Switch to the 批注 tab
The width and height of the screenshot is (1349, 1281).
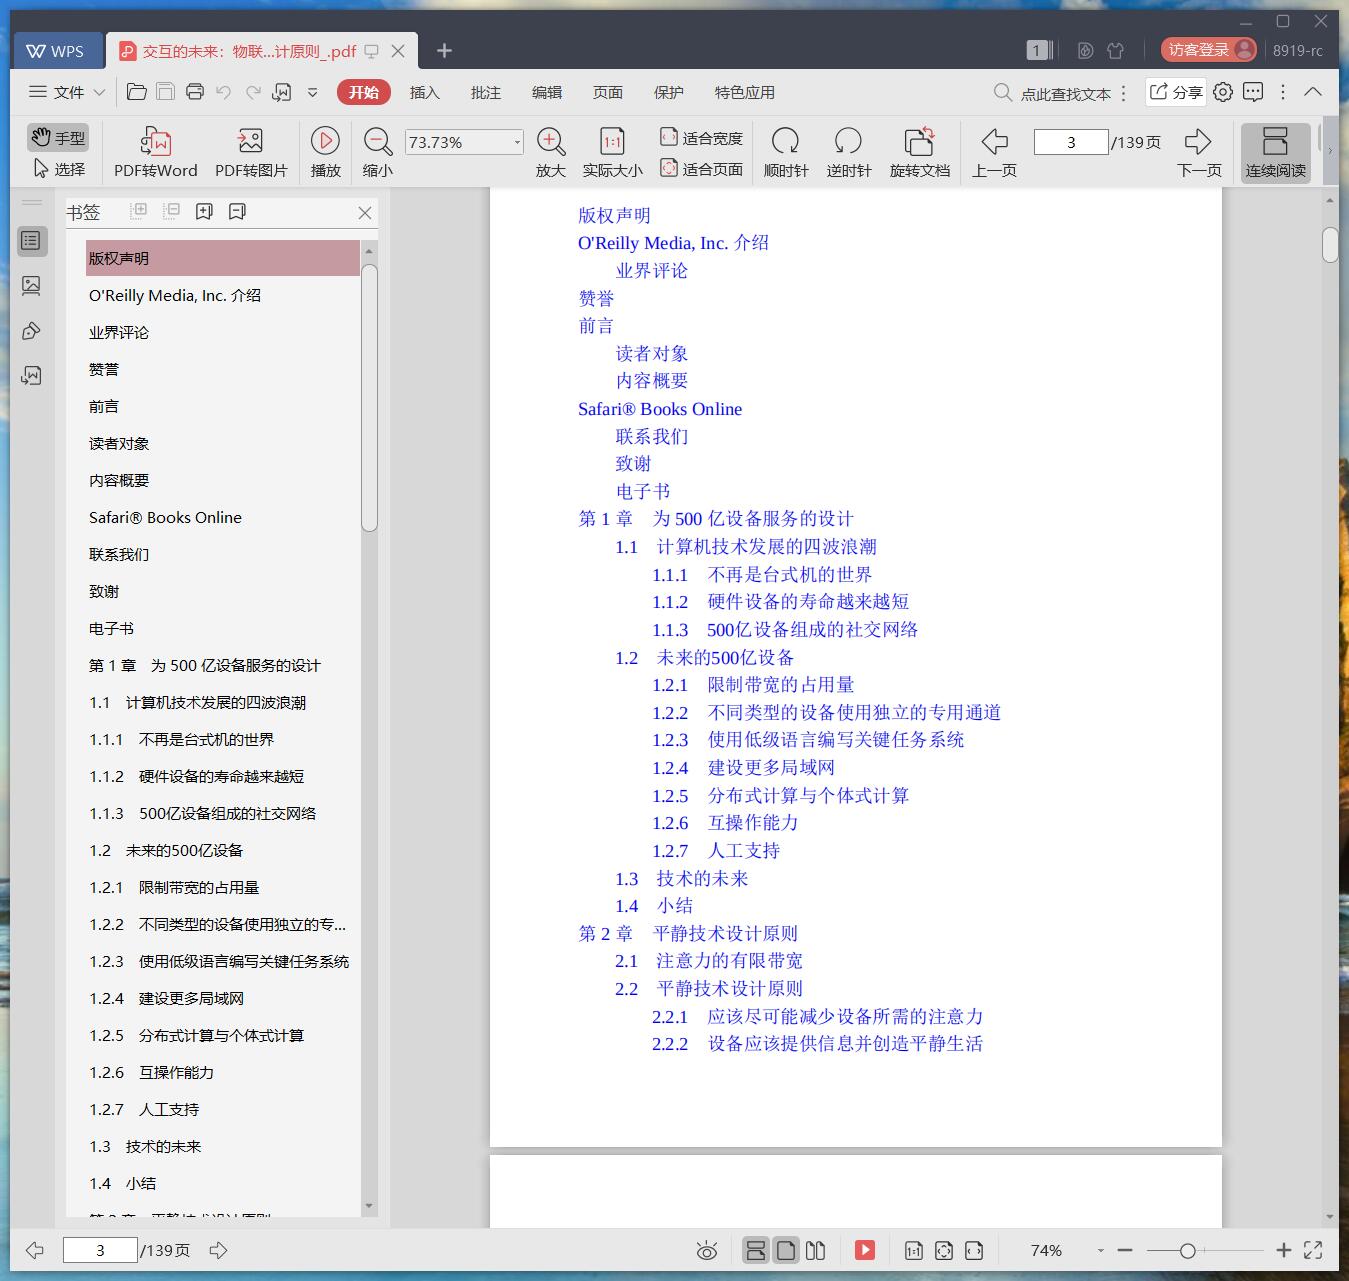[x=485, y=92]
